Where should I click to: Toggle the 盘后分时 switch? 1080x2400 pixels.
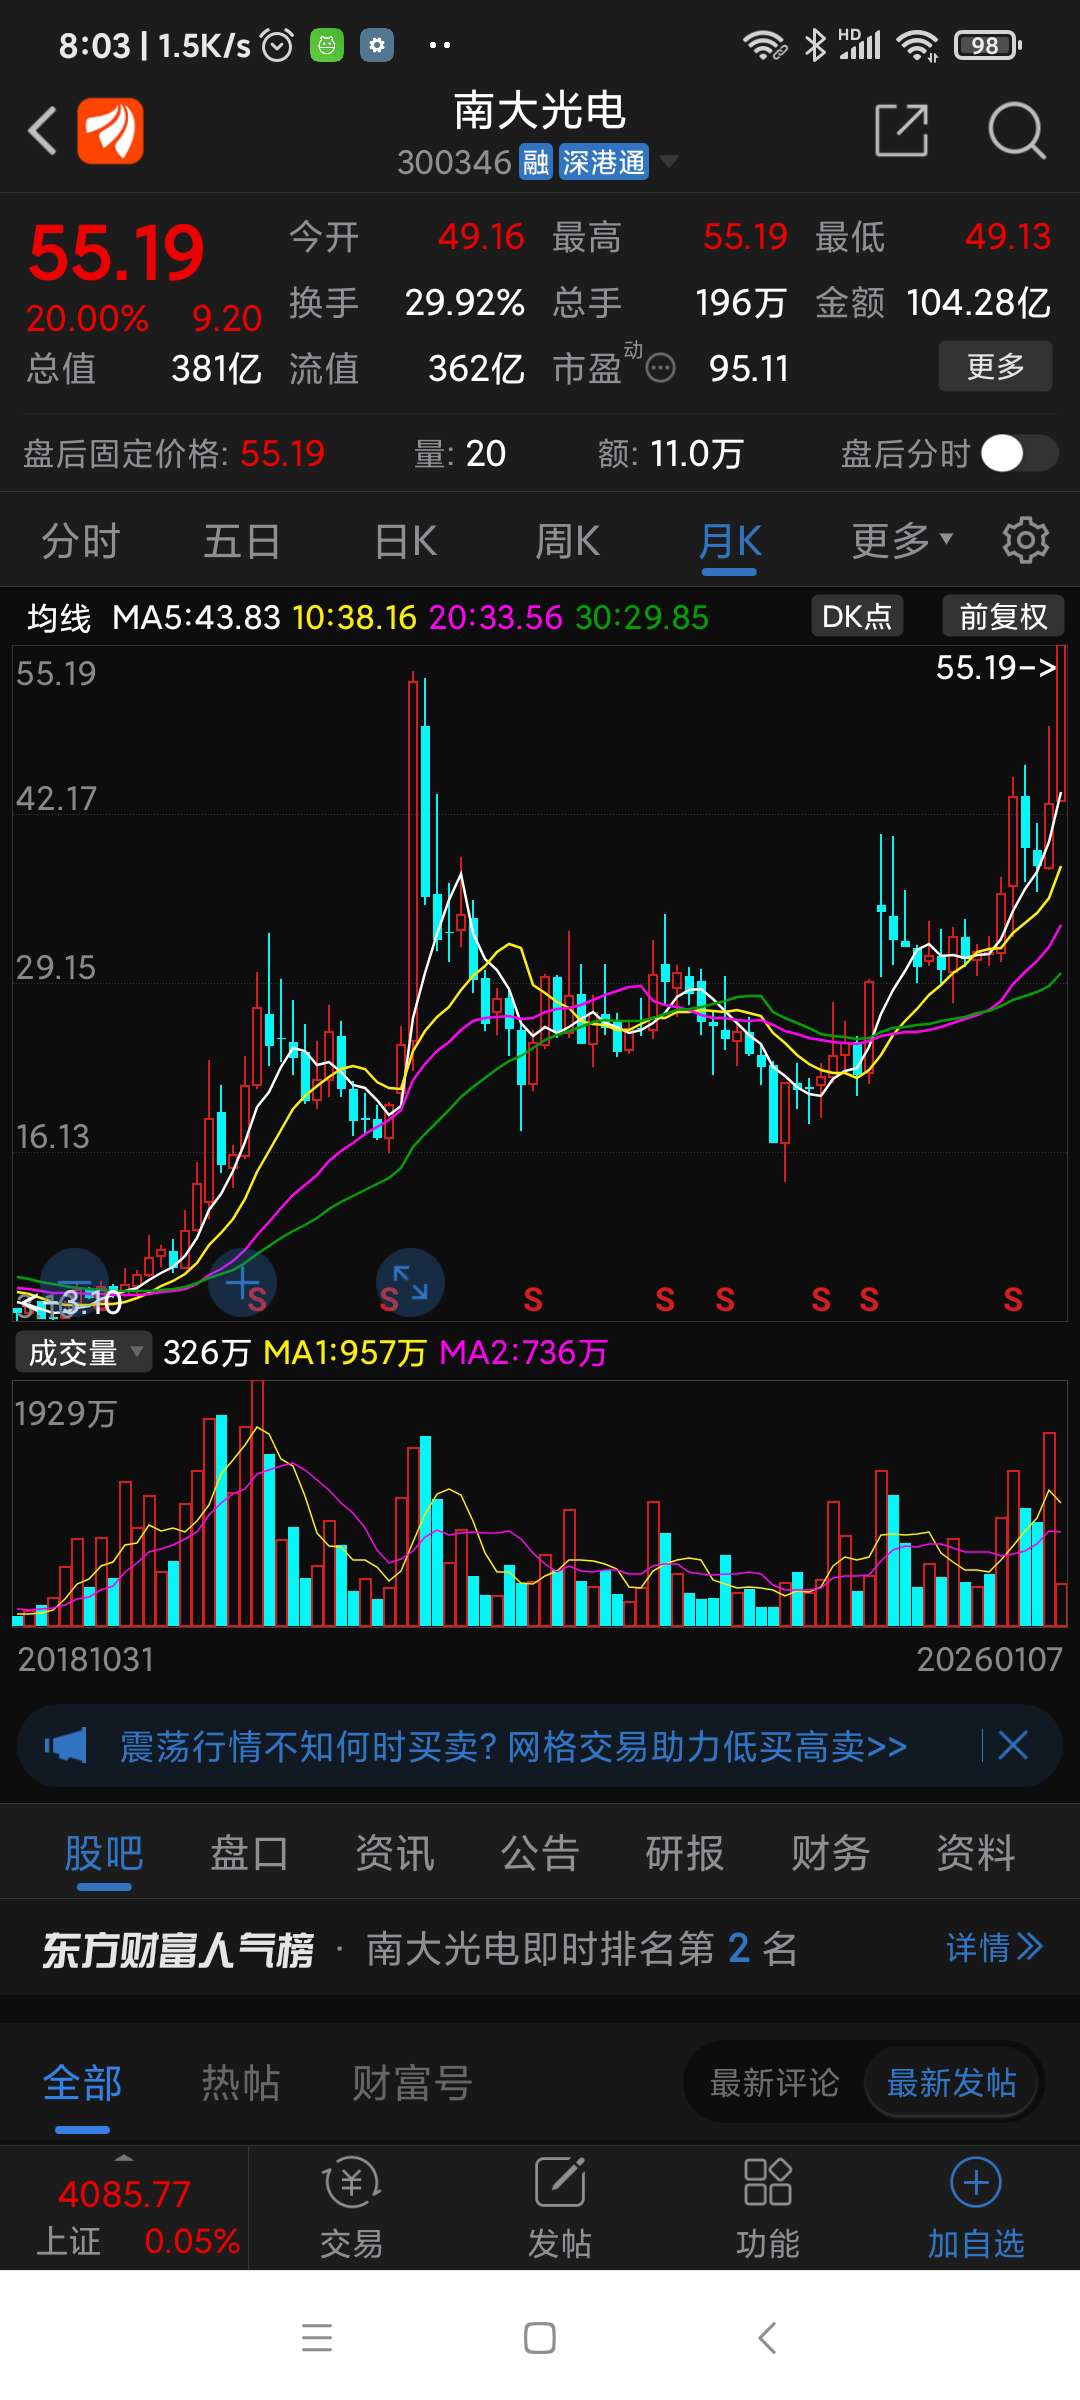coord(1019,453)
